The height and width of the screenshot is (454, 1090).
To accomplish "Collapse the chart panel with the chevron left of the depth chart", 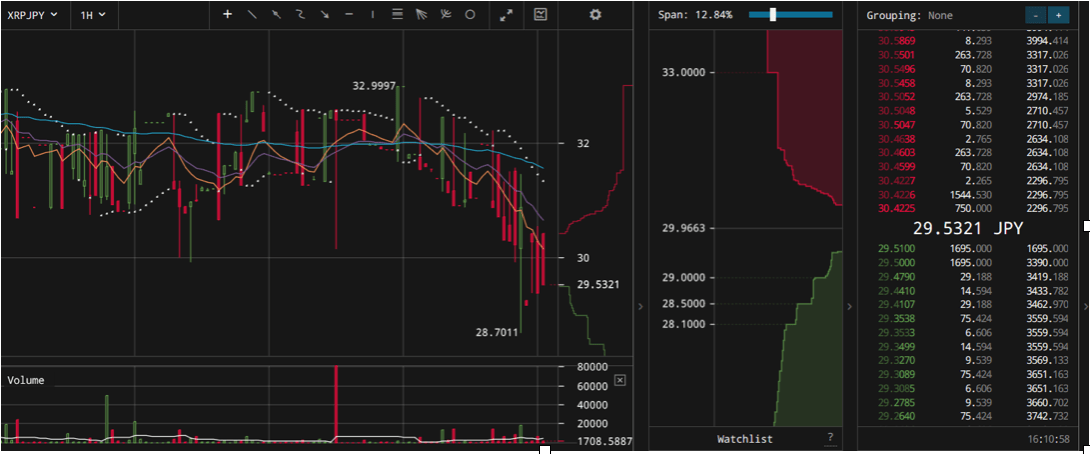I will click(641, 306).
